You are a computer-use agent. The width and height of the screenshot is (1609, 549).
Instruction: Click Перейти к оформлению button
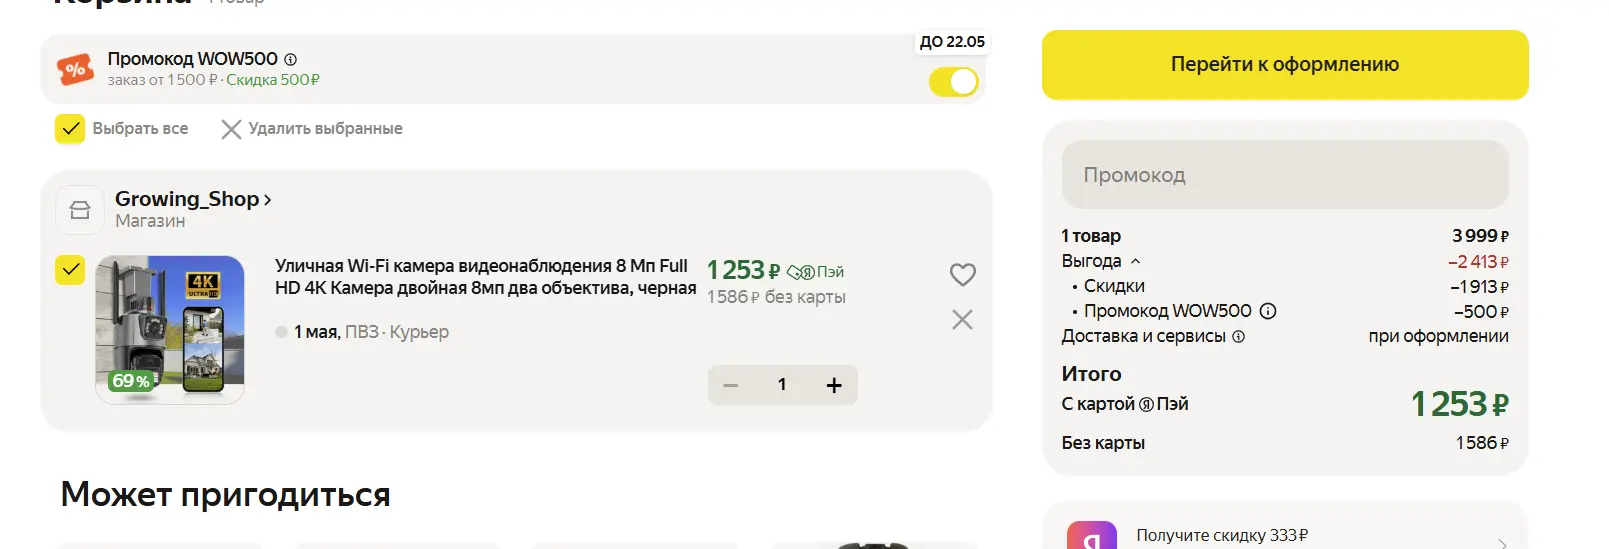(x=1285, y=65)
